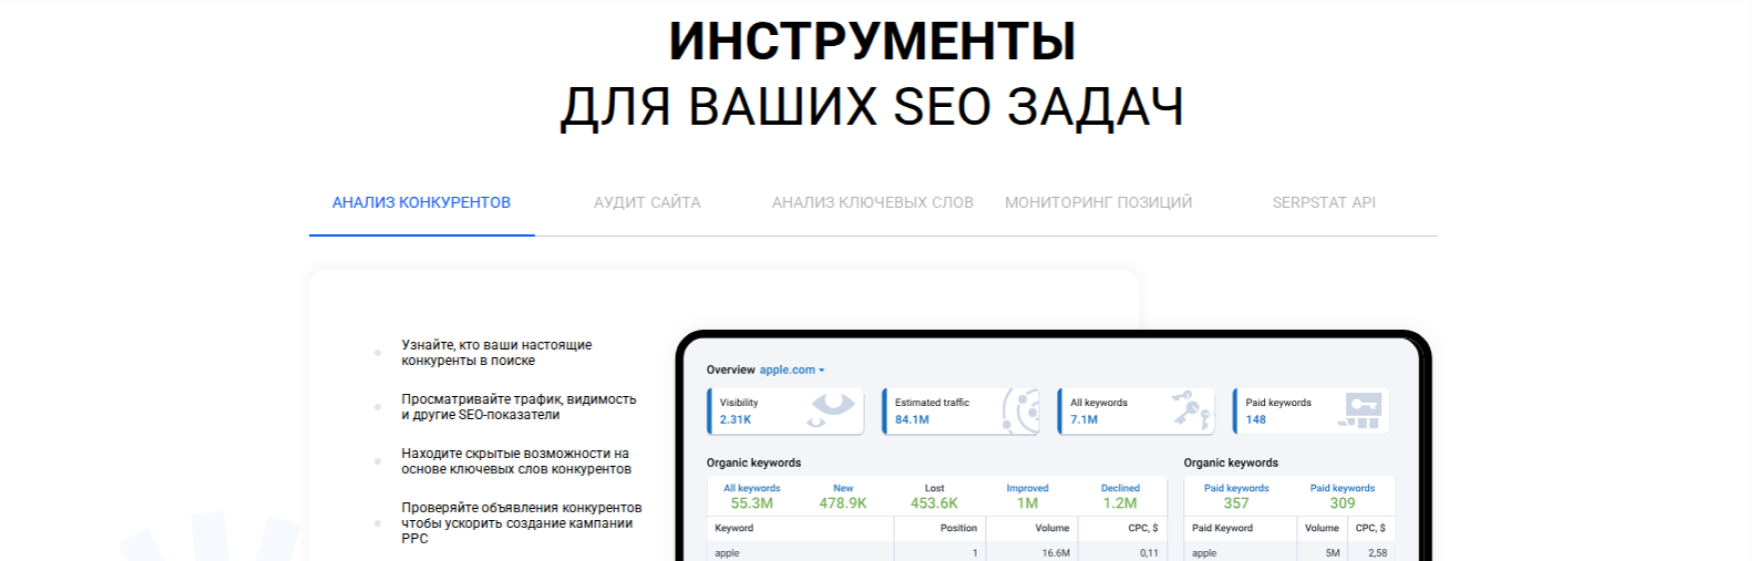
Task: Click the Paid keywords 309 link
Action: 1342,497
